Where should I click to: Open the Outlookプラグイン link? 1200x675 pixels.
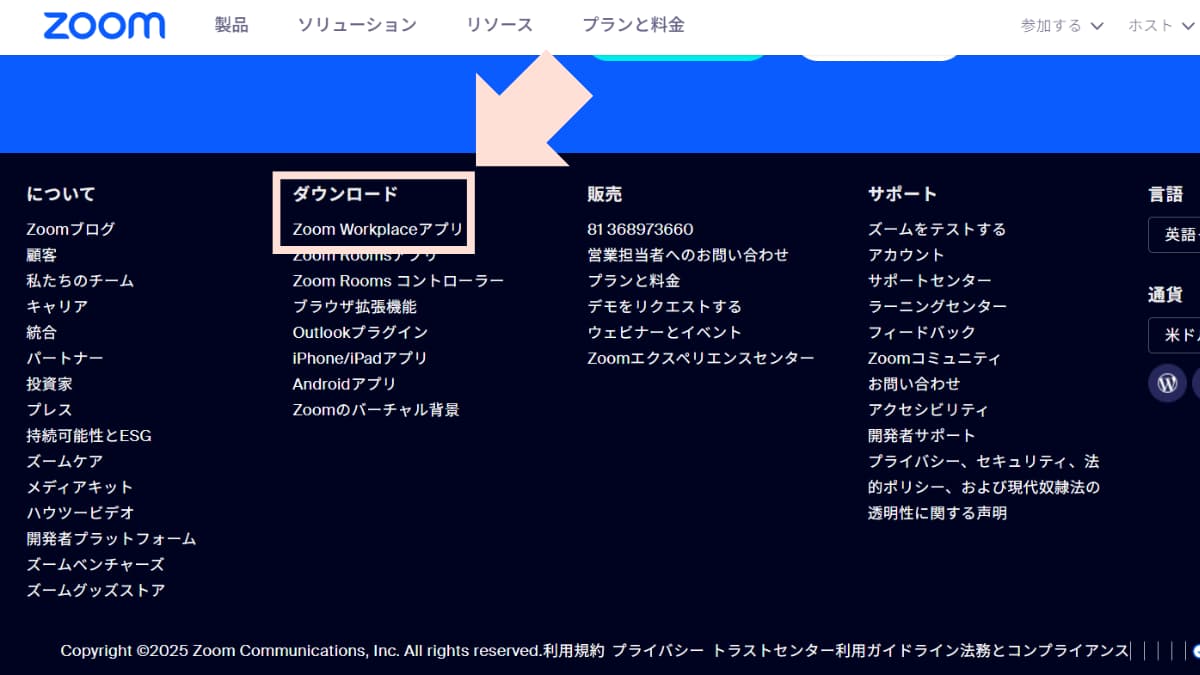tap(360, 332)
